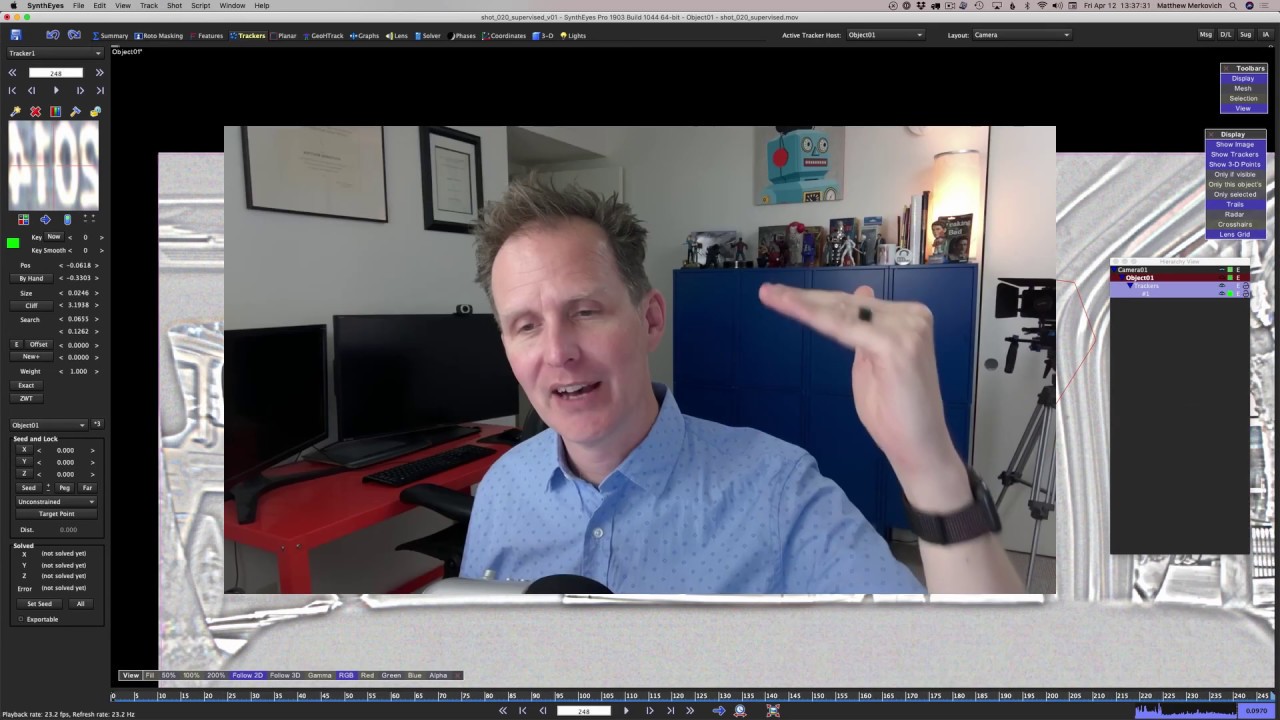Click the Follow 2D view button
This screenshot has height=720, width=1280.
coord(247,675)
